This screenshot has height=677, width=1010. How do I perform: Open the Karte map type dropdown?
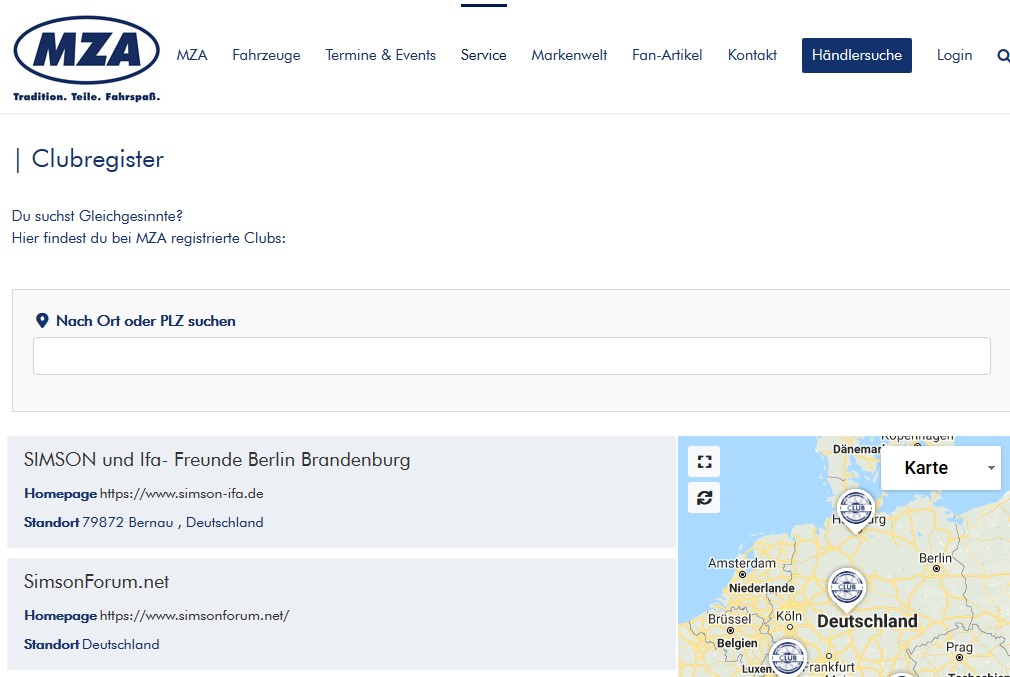[940, 468]
